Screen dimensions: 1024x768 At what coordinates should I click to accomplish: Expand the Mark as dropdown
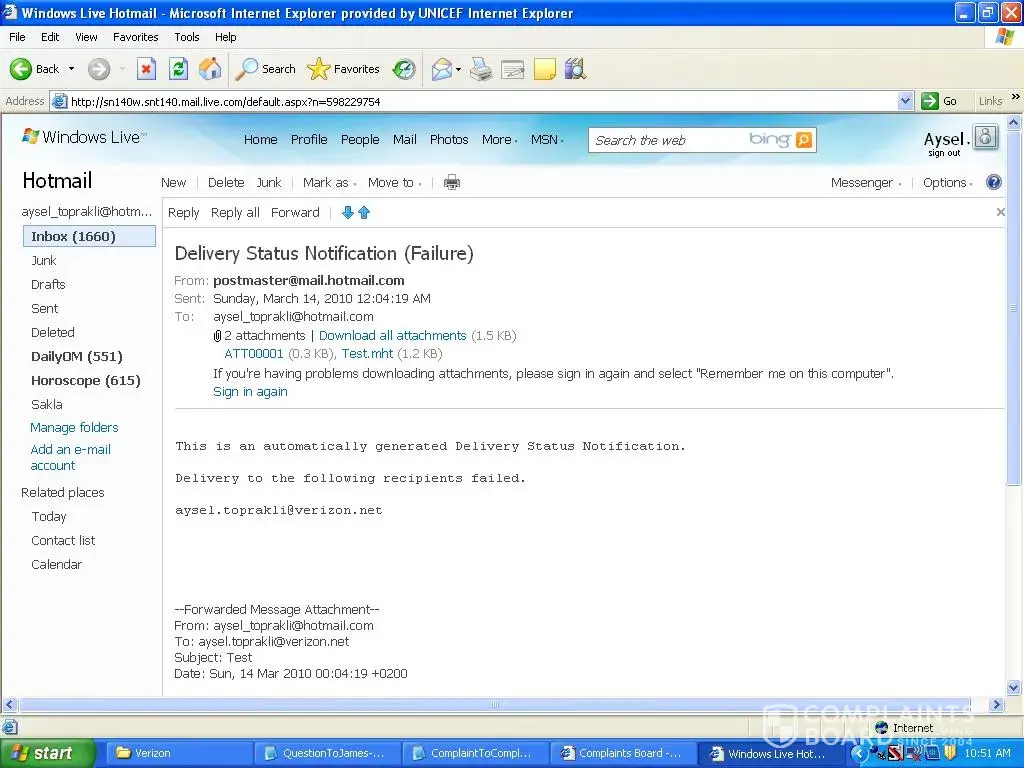coord(330,182)
